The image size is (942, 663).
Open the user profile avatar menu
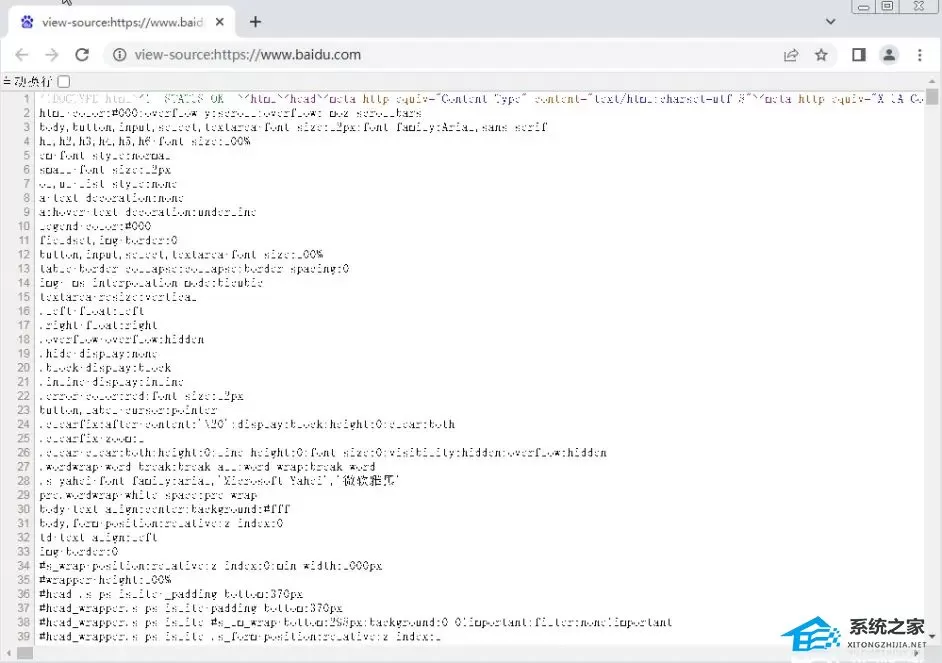pyautogui.click(x=889, y=55)
